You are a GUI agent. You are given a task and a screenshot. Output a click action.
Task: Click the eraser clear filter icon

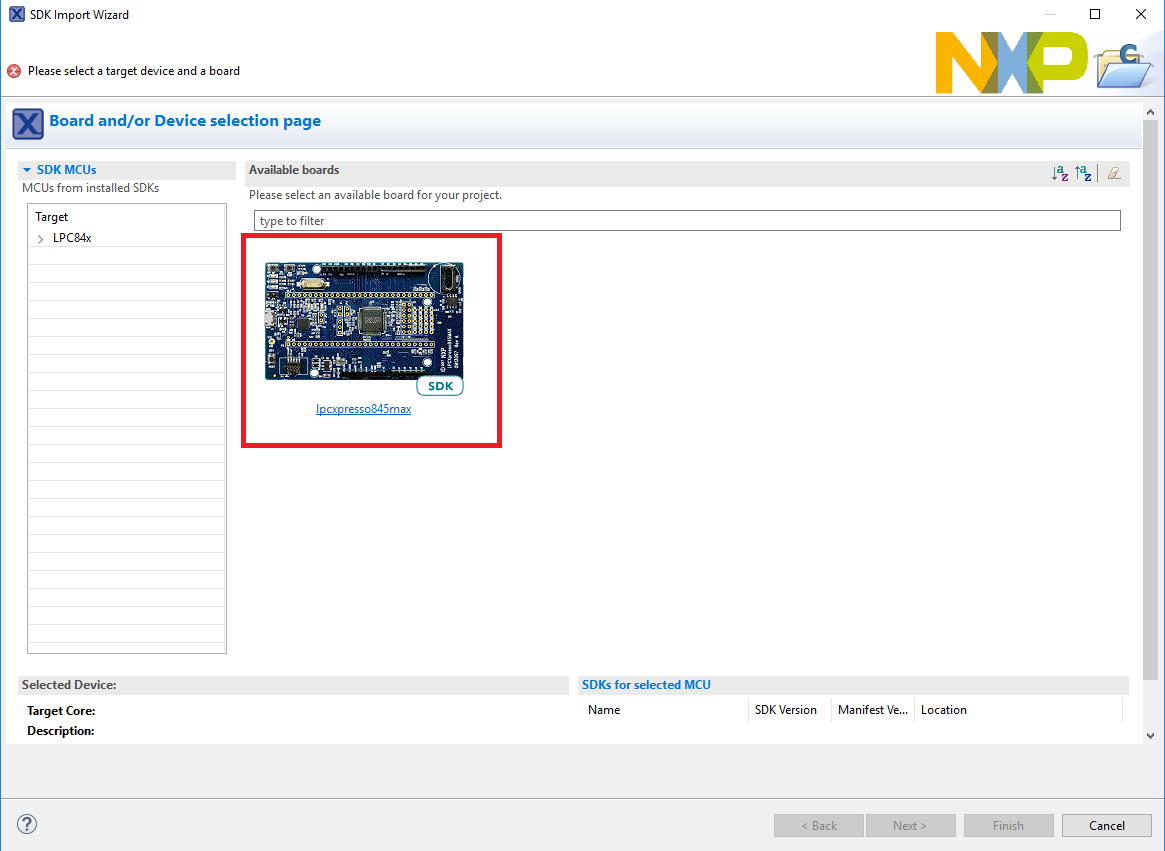coord(1114,173)
